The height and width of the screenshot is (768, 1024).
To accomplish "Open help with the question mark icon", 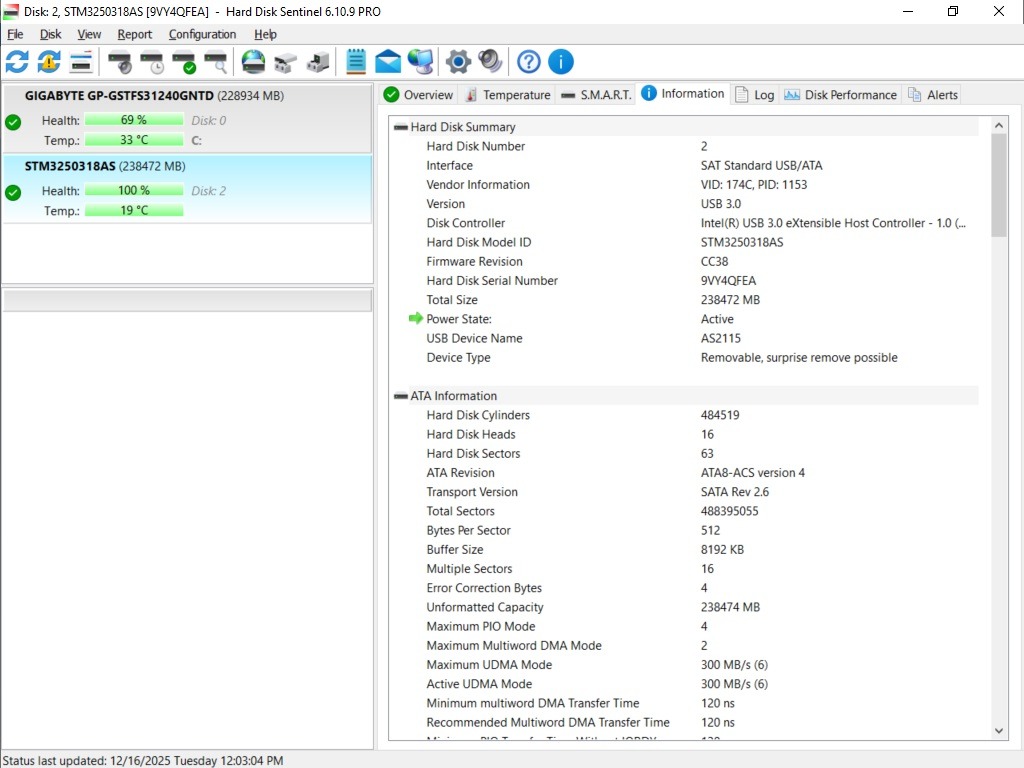I will click(x=529, y=62).
